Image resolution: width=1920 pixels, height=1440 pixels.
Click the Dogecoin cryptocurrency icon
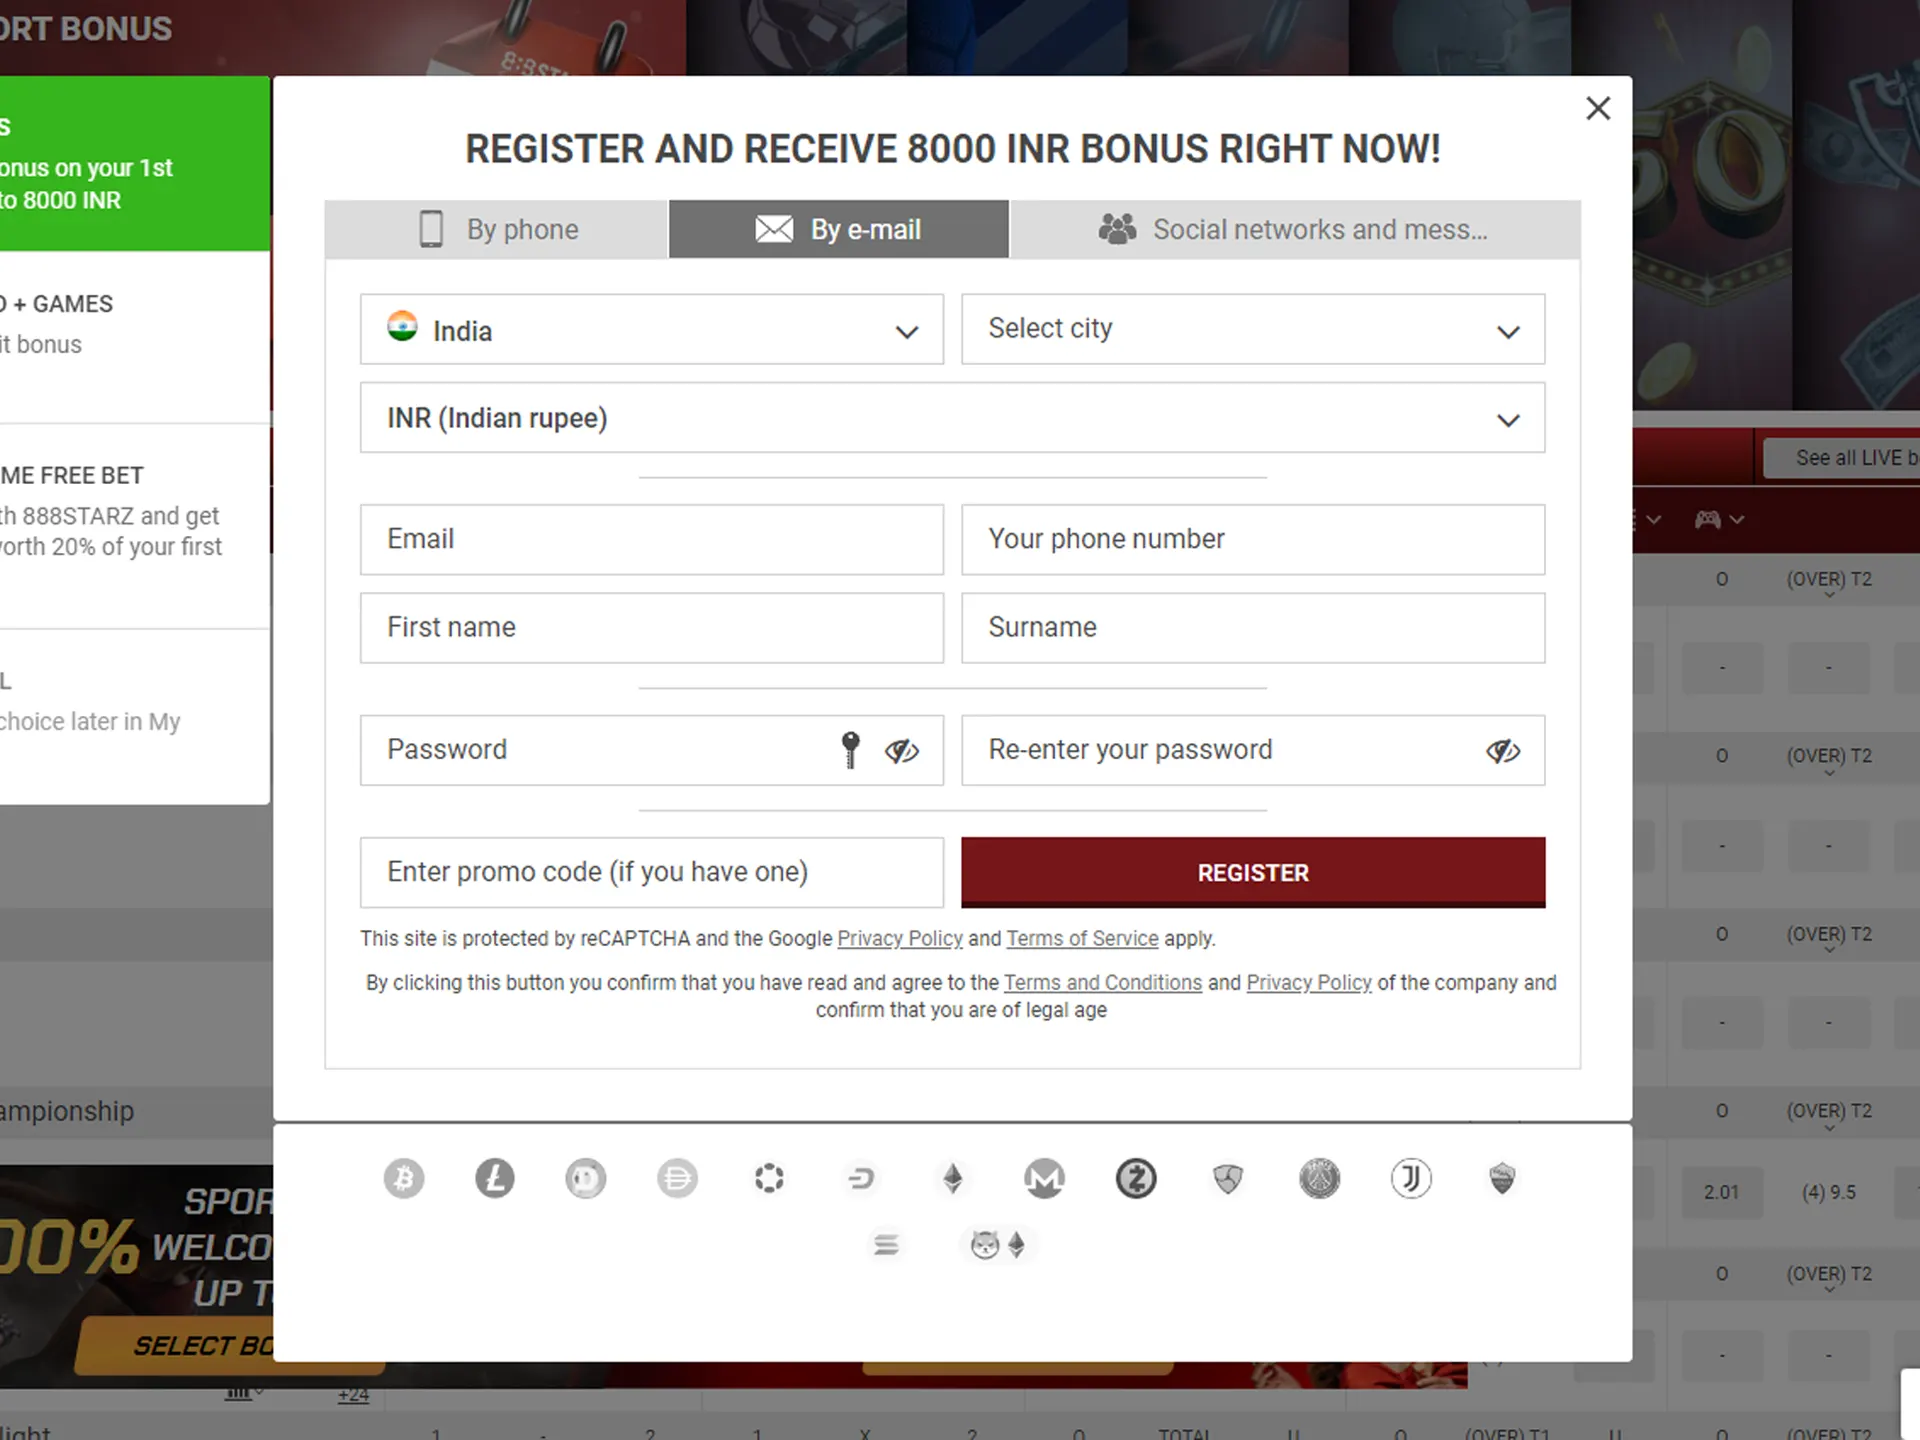pos(587,1178)
